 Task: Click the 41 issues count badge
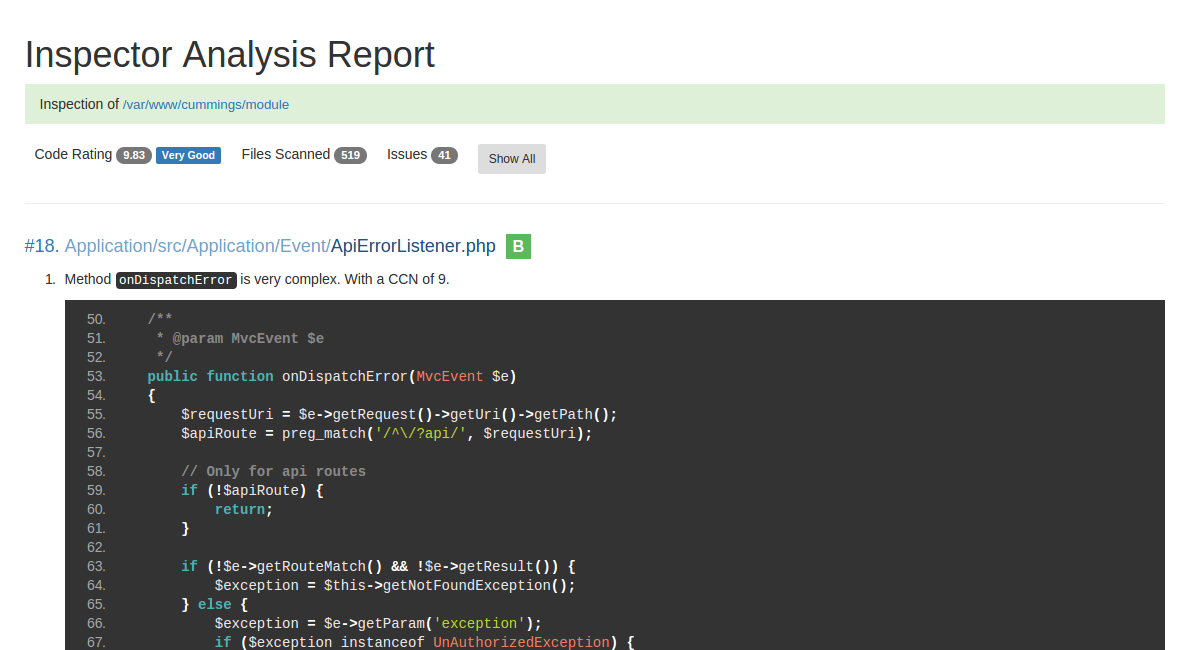[444, 155]
